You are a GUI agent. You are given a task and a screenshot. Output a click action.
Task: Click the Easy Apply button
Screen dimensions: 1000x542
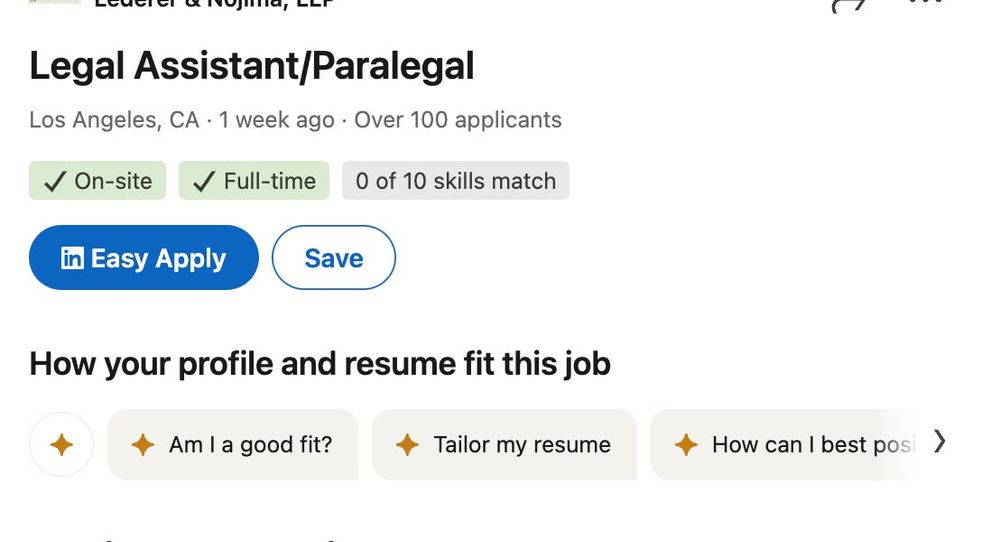tap(143, 258)
